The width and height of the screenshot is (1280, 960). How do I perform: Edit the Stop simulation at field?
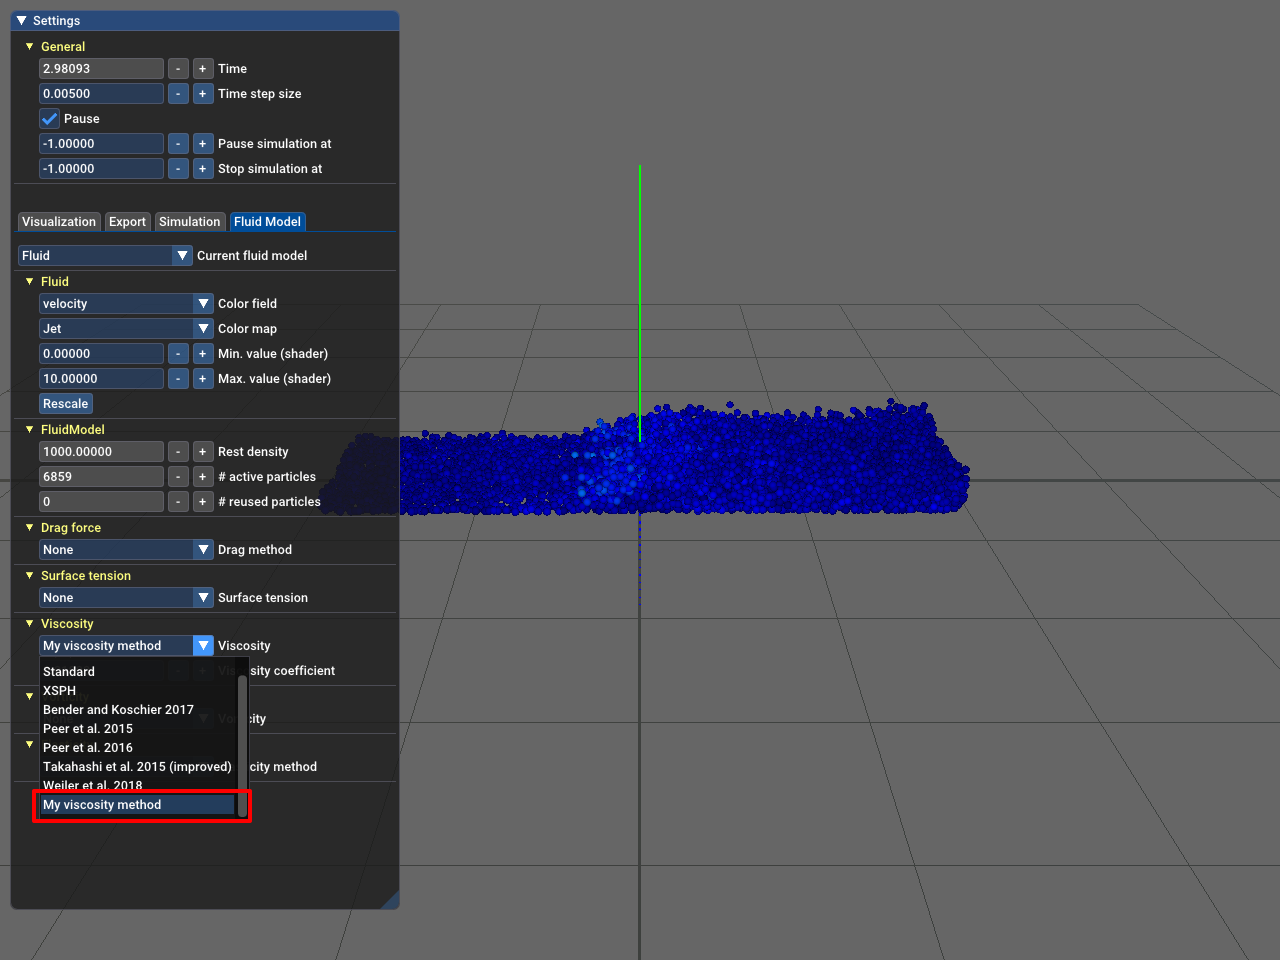[101, 169]
